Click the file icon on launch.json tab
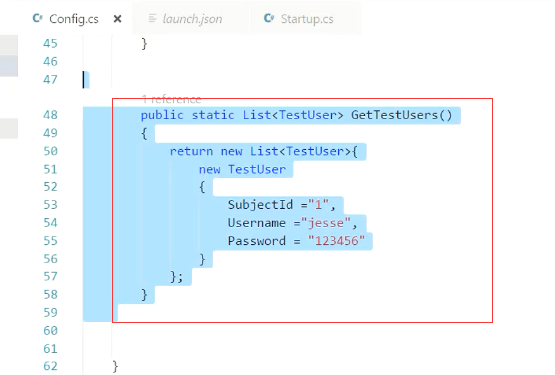Image resolution: width=555 pixels, height=375 pixels. click(152, 18)
